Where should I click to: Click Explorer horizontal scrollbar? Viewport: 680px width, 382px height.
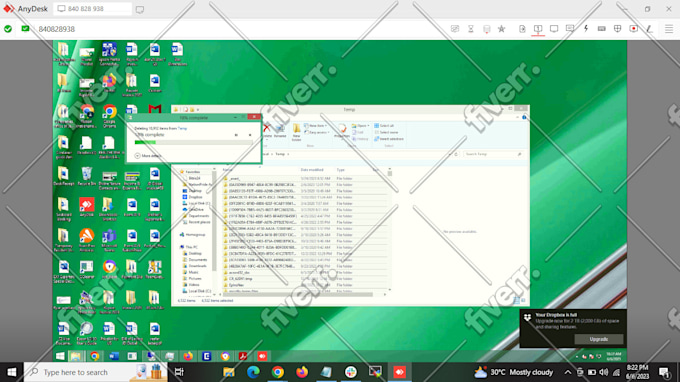point(299,294)
